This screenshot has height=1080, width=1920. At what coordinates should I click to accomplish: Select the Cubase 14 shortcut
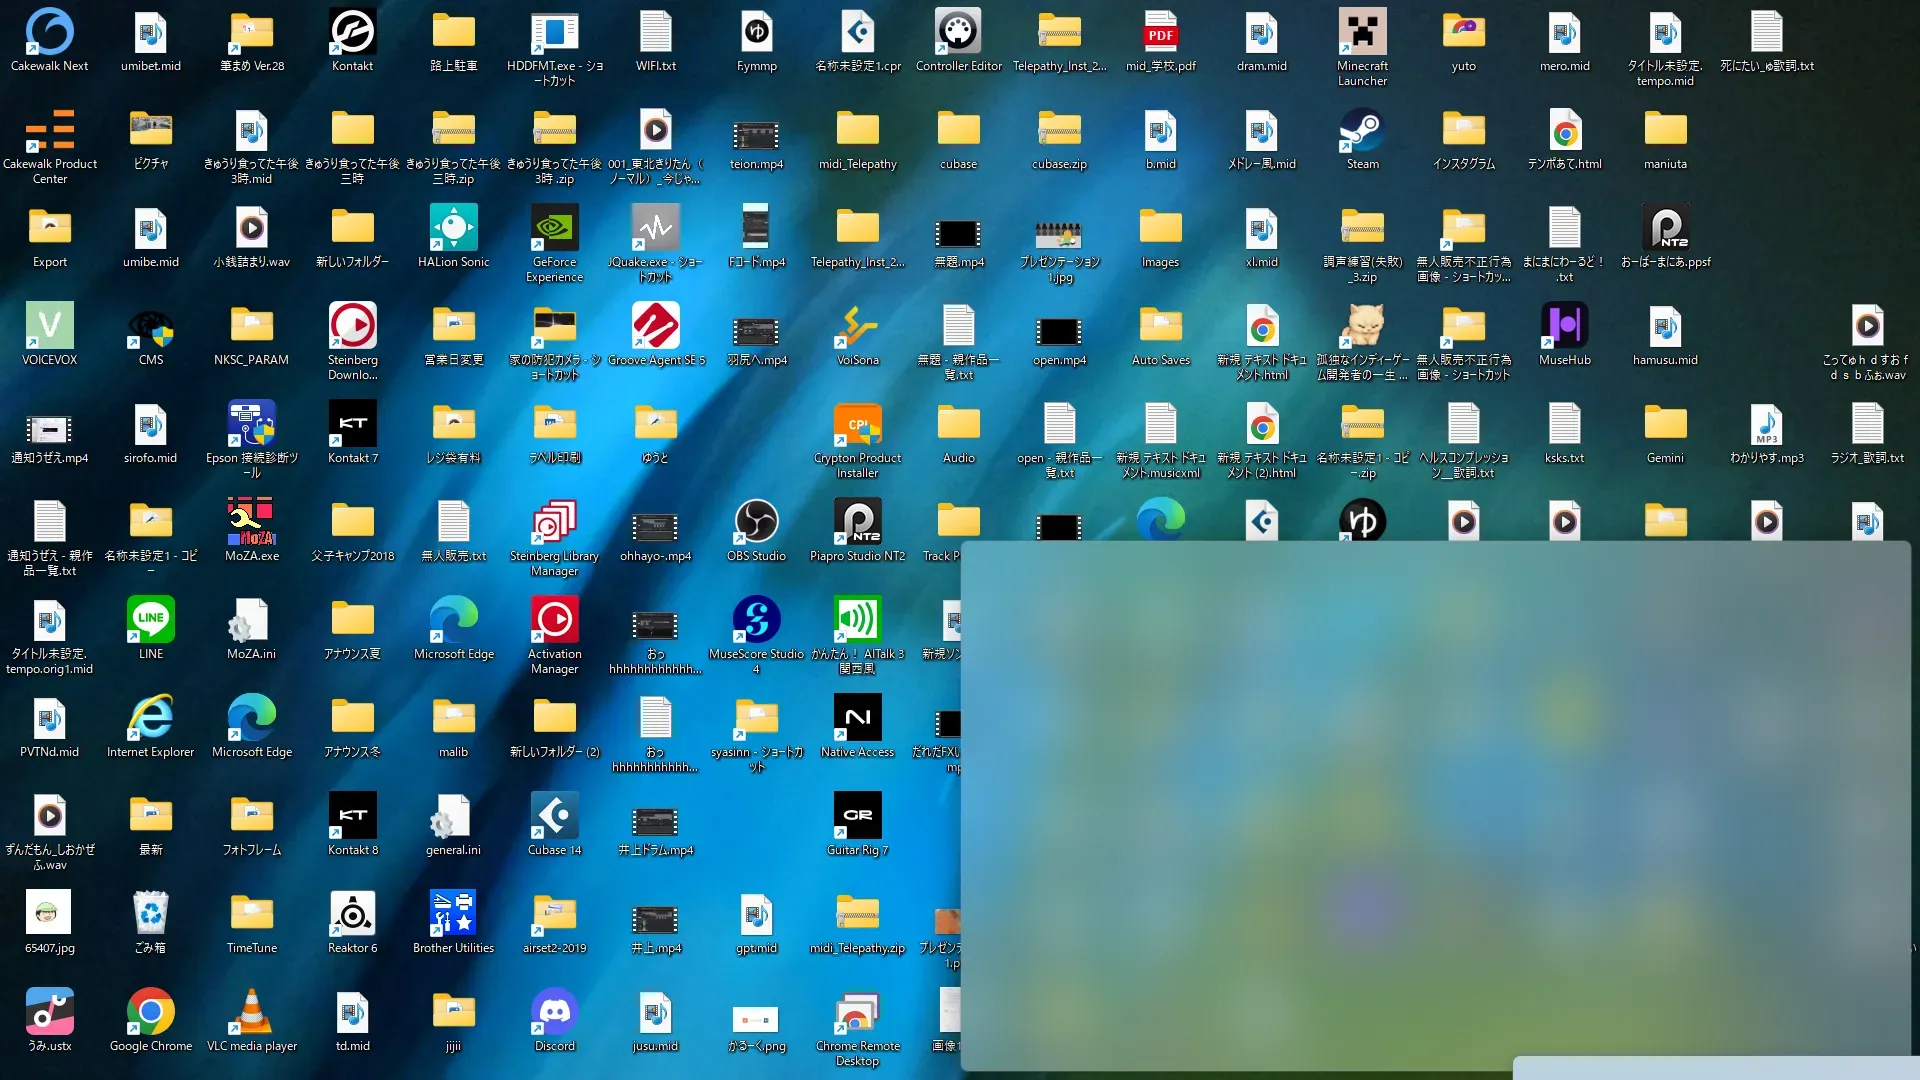coord(554,817)
